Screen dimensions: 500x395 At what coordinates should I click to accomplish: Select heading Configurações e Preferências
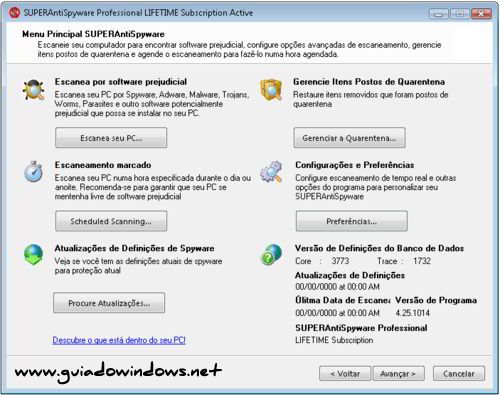[355, 165]
